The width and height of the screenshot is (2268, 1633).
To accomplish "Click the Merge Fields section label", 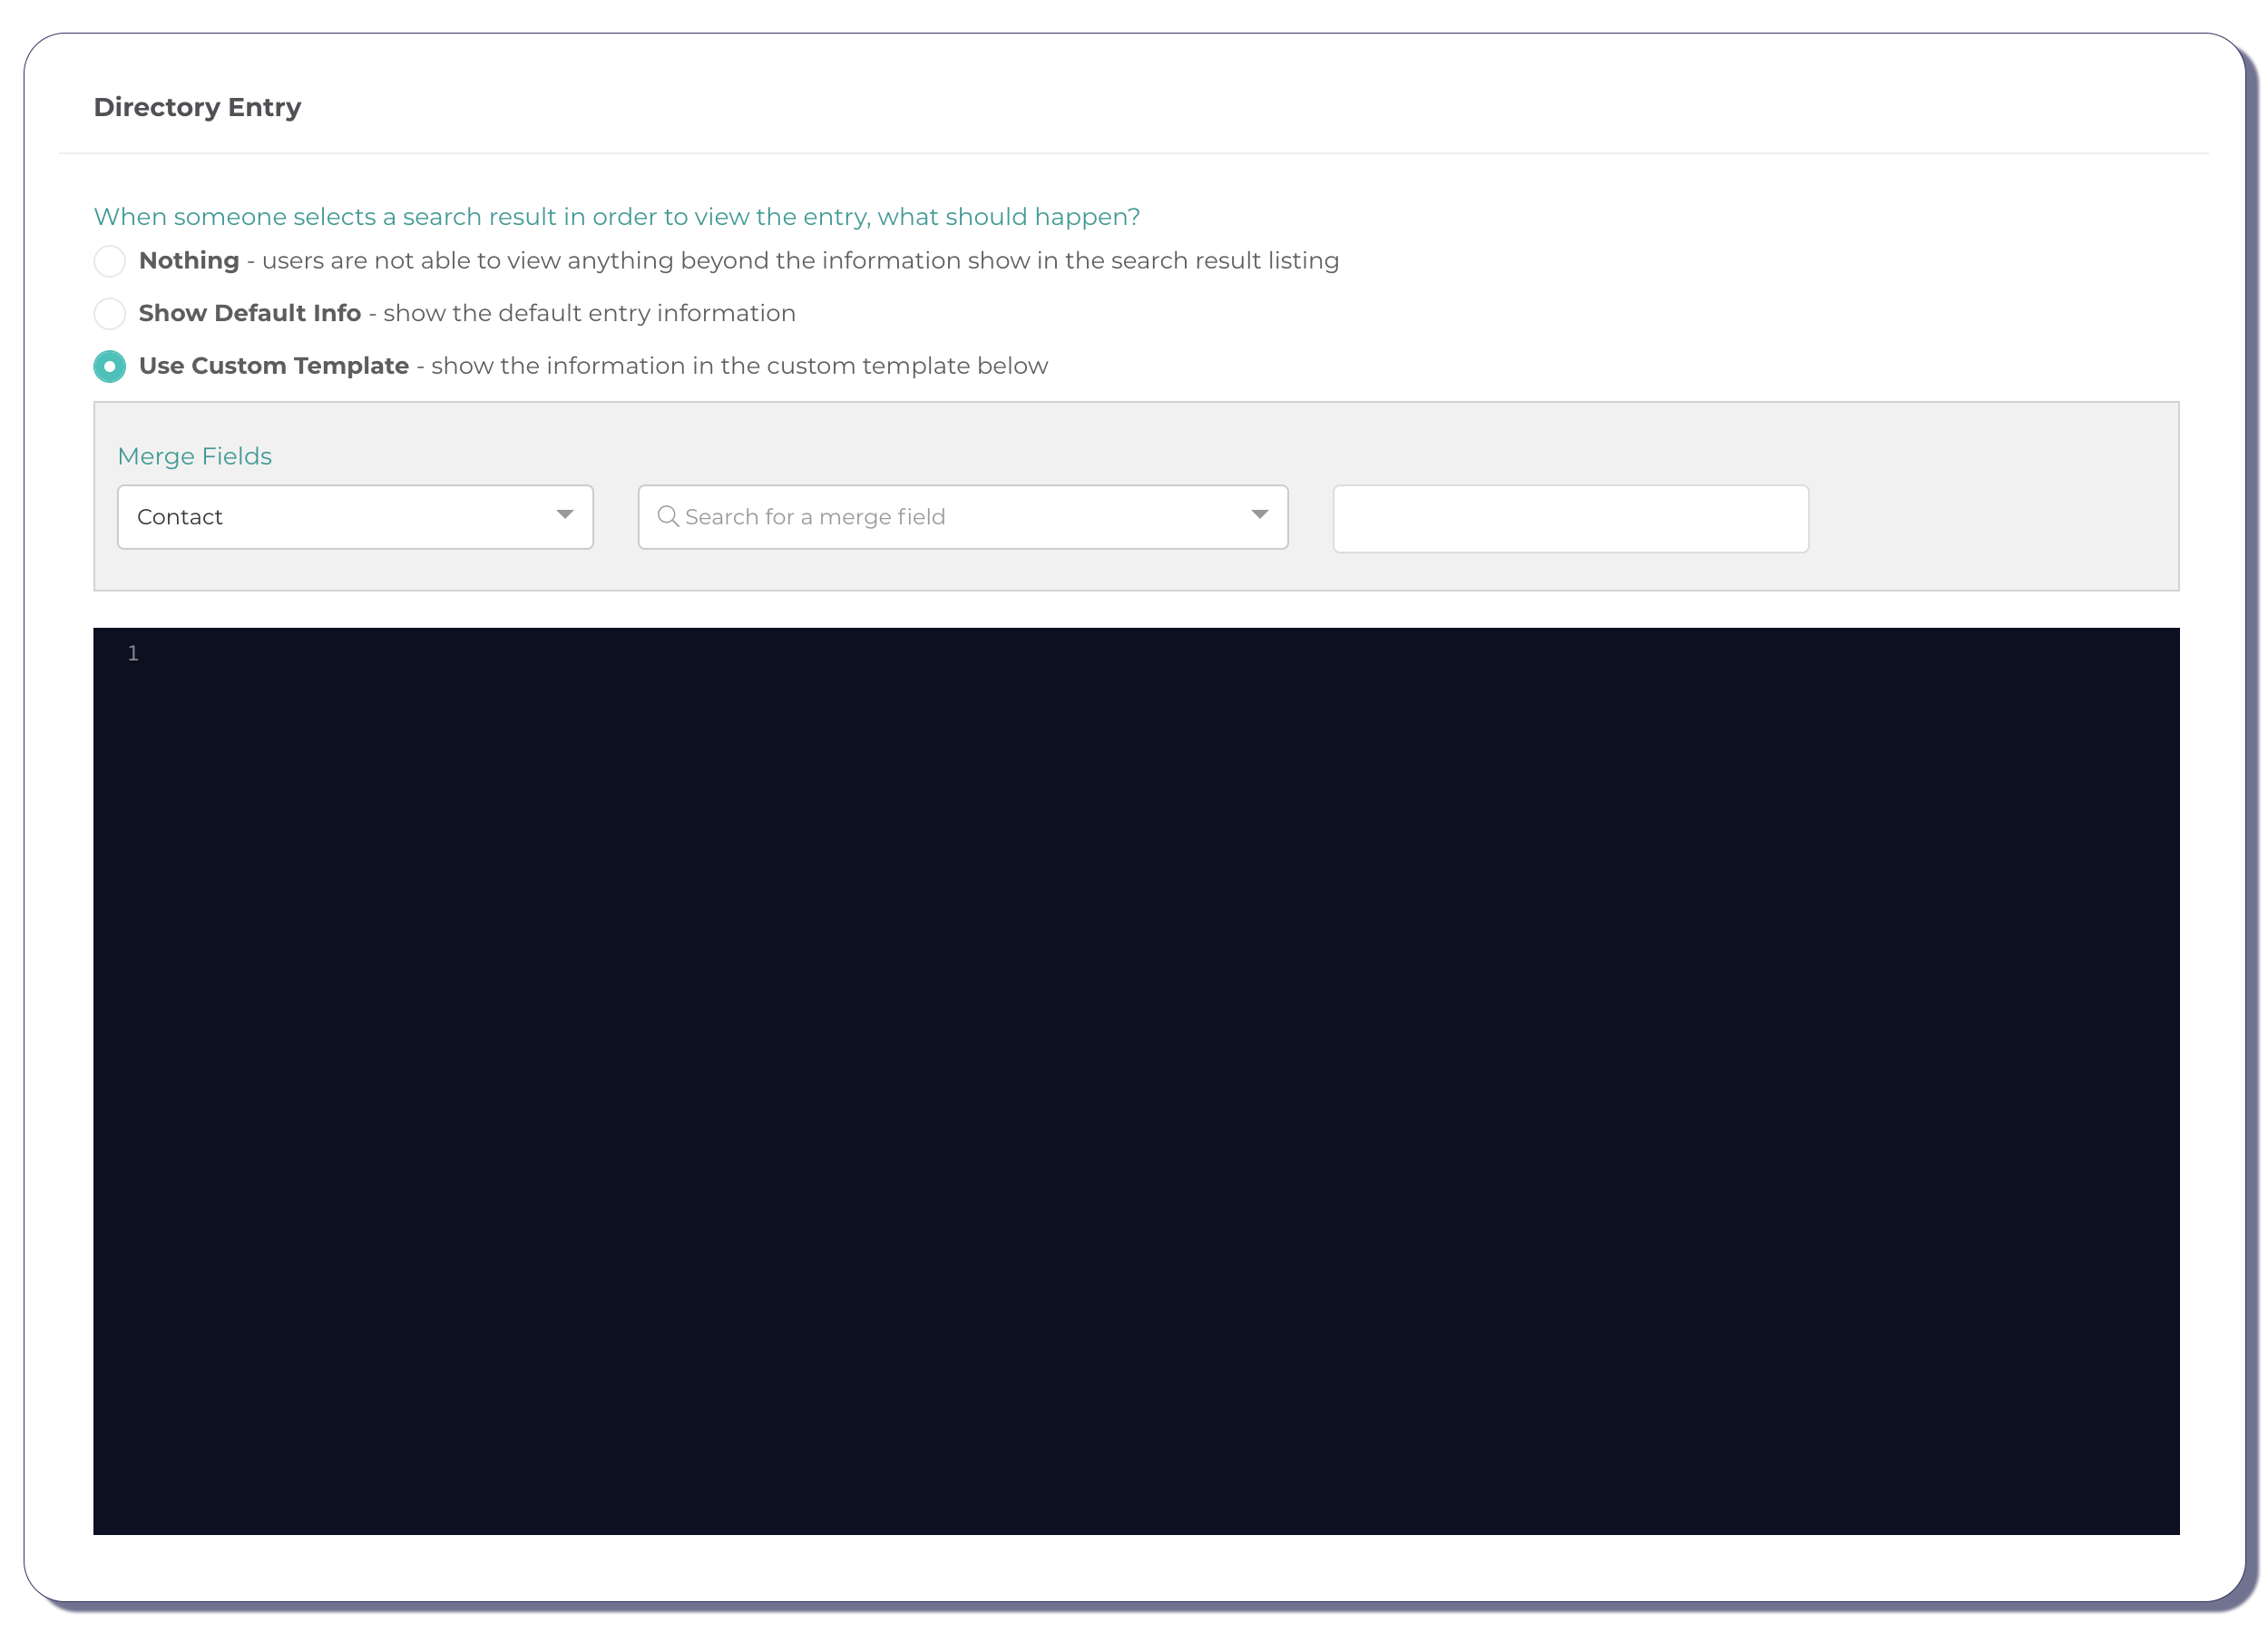I will (x=195, y=456).
